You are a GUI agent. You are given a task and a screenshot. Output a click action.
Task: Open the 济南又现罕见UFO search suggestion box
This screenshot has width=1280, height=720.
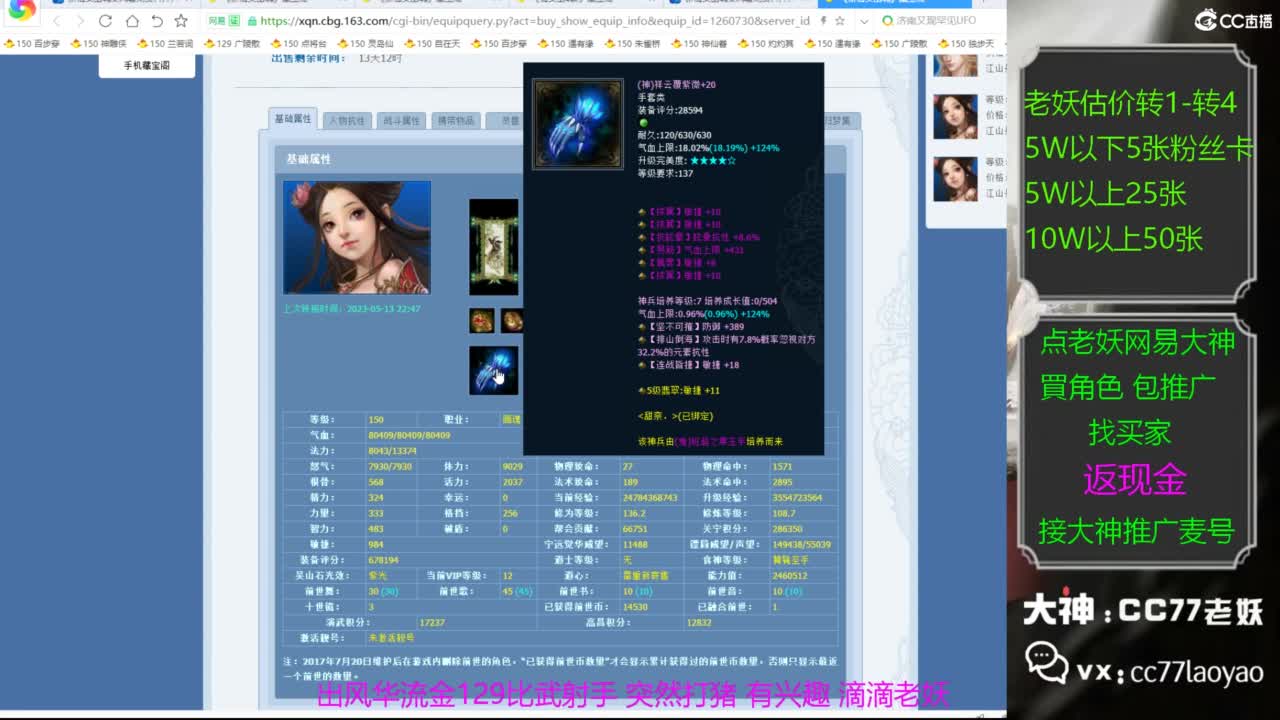point(938,21)
